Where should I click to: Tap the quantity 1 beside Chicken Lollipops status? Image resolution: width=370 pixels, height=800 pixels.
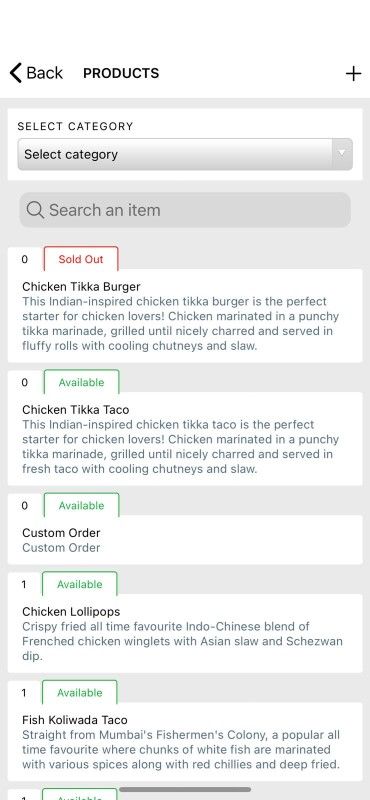[x=23, y=585]
